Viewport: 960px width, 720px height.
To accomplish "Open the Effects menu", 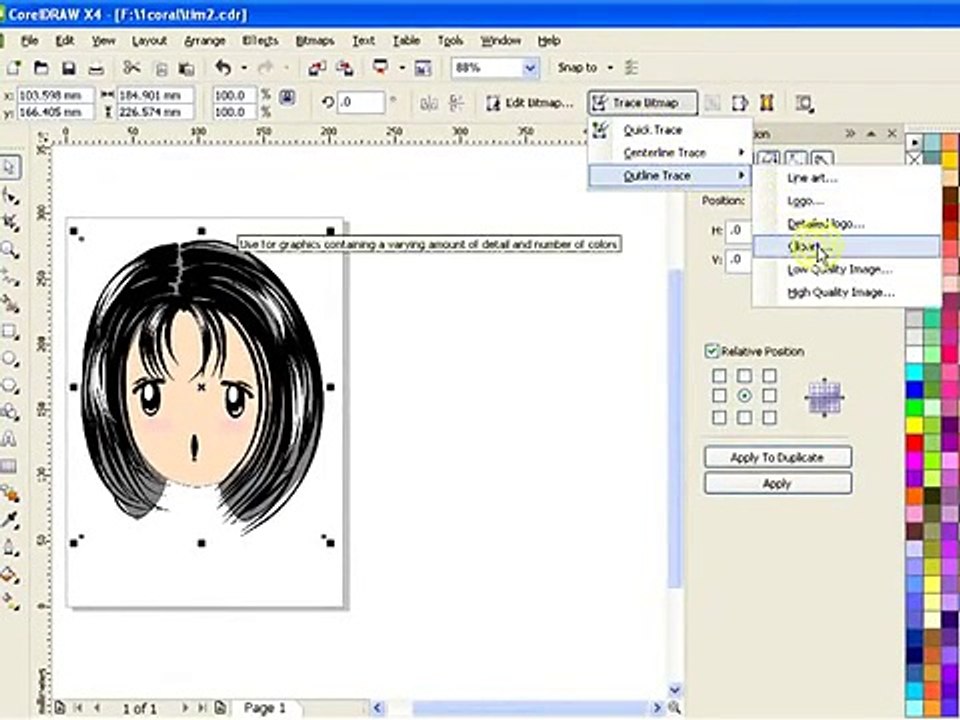I will [x=260, y=41].
